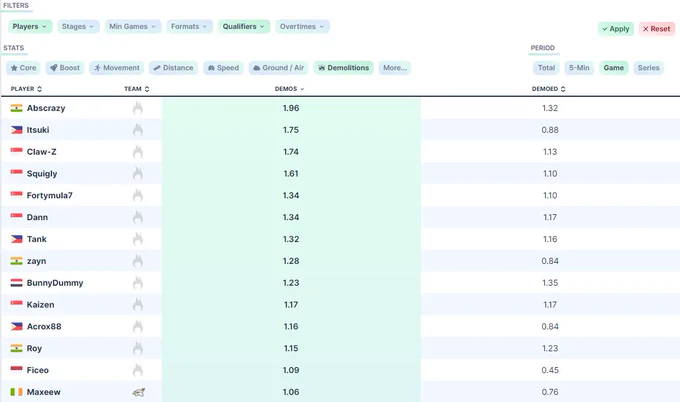Click the team logo in Squigly's row
680x402 pixels.
(137, 173)
